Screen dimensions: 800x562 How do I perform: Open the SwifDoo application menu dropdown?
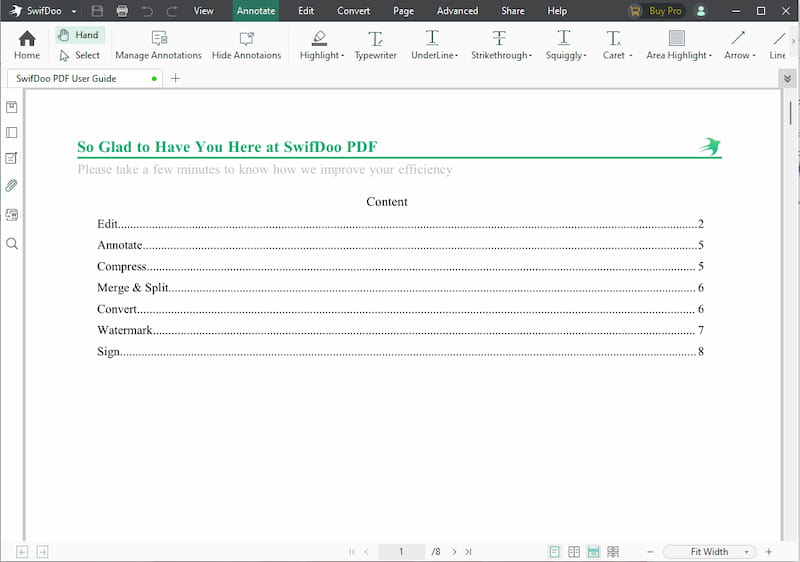[x=74, y=11]
